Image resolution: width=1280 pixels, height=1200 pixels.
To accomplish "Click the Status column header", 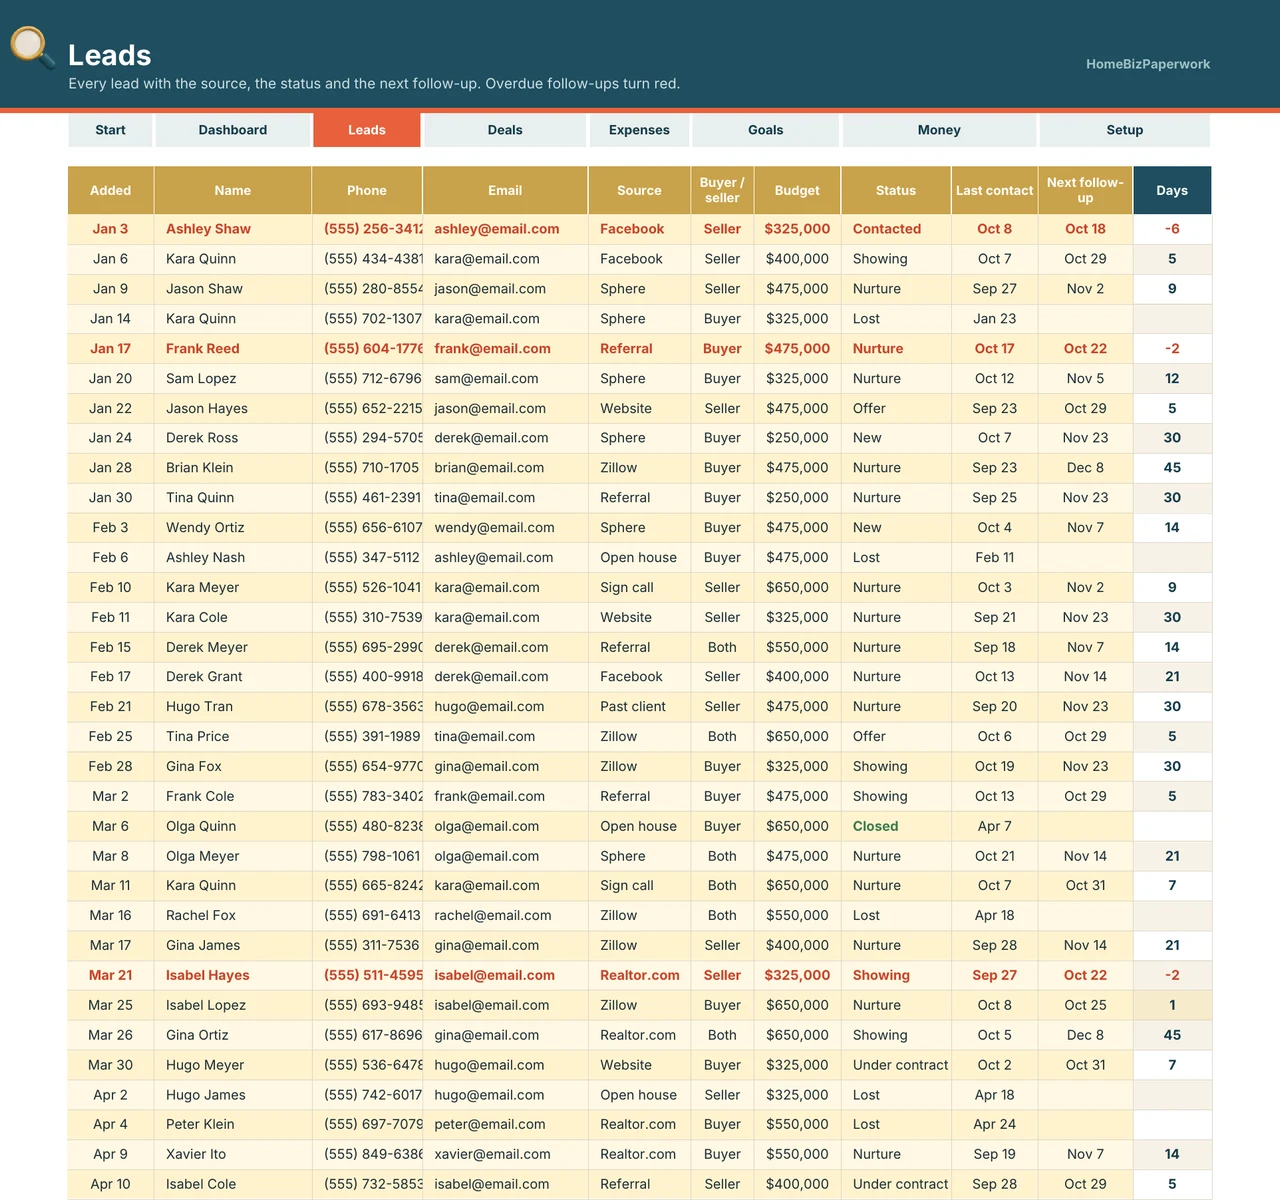I will 896,190.
